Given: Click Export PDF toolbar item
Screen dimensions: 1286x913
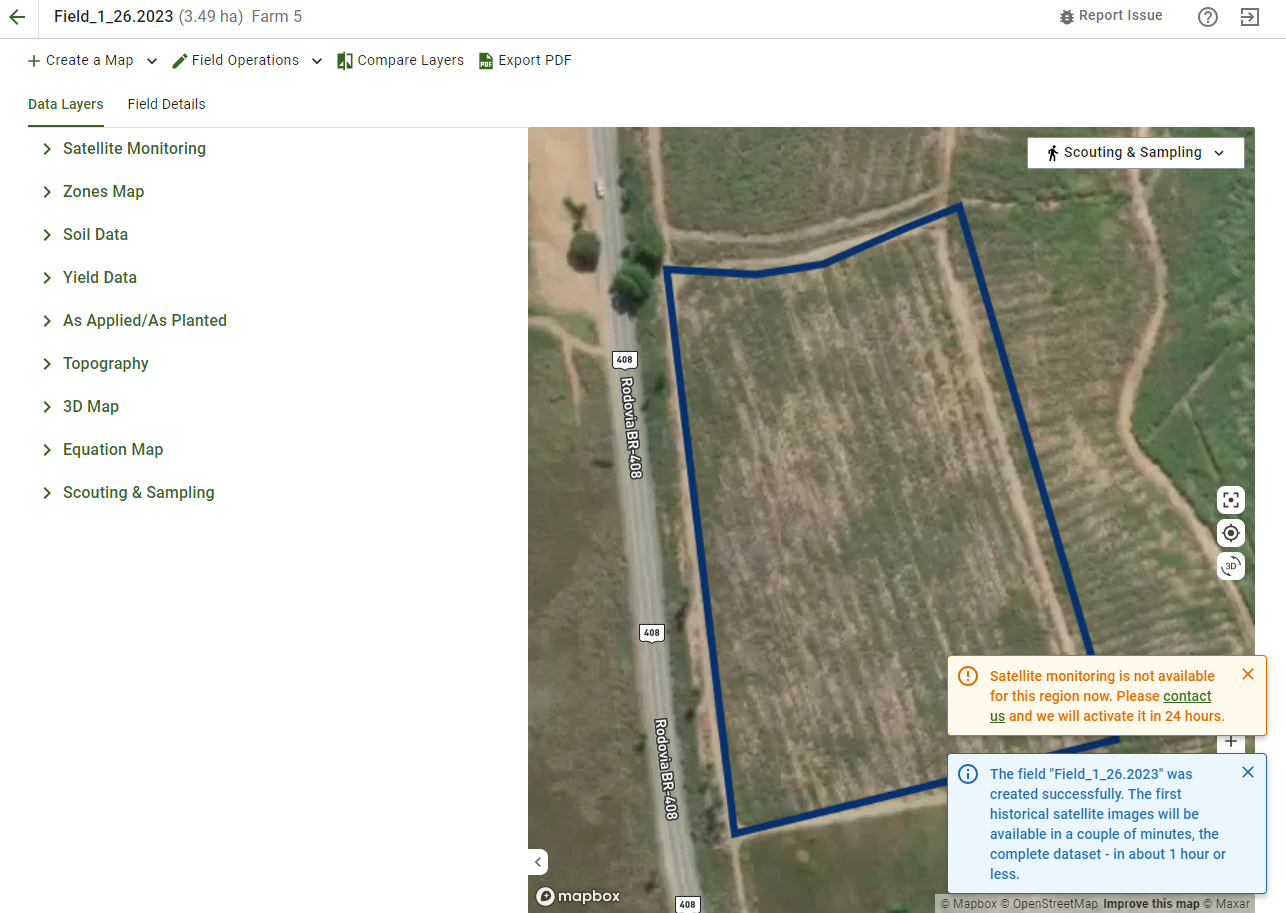Looking at the screenshot, I should 525,61.
